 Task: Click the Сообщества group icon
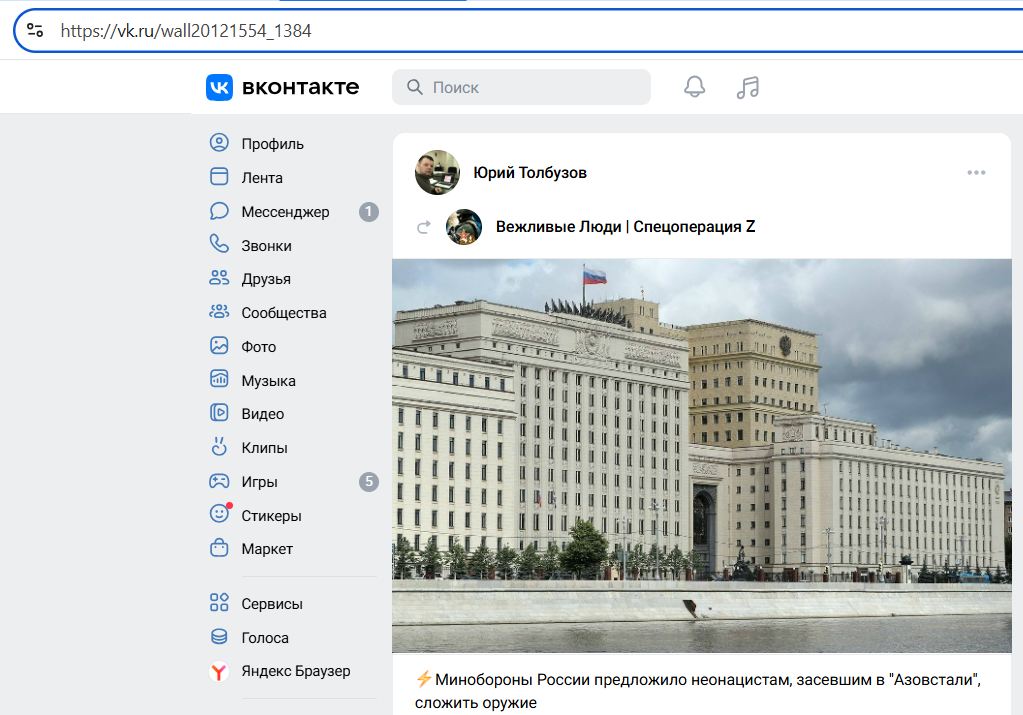pyautogui.click(x=219, y=312)
